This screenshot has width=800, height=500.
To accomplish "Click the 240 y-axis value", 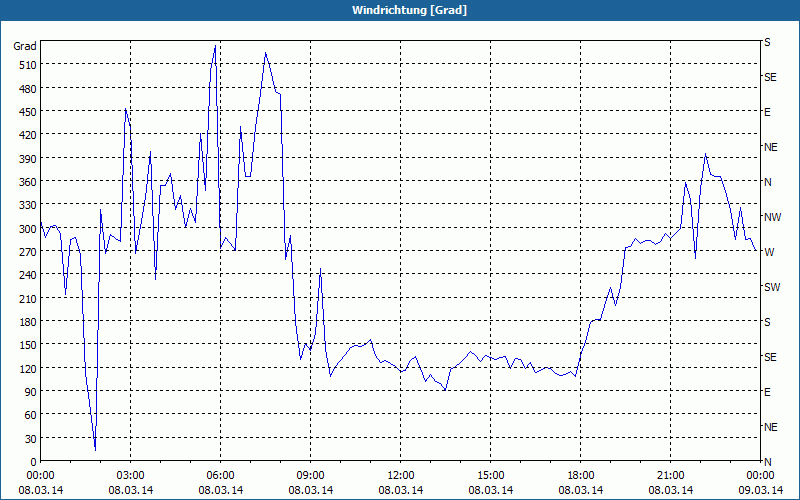I will [28, 276].
